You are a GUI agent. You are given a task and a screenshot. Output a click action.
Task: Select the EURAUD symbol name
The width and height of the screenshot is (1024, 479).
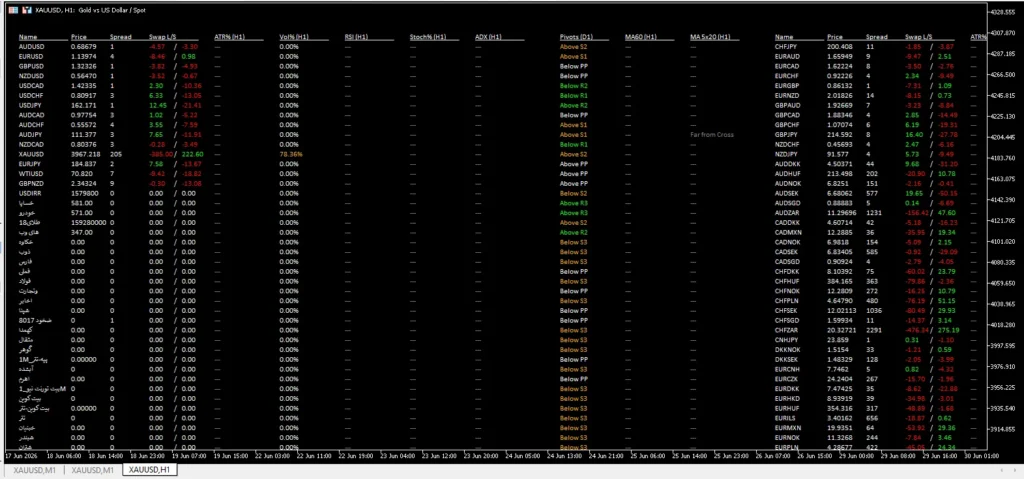coord(787,57)
